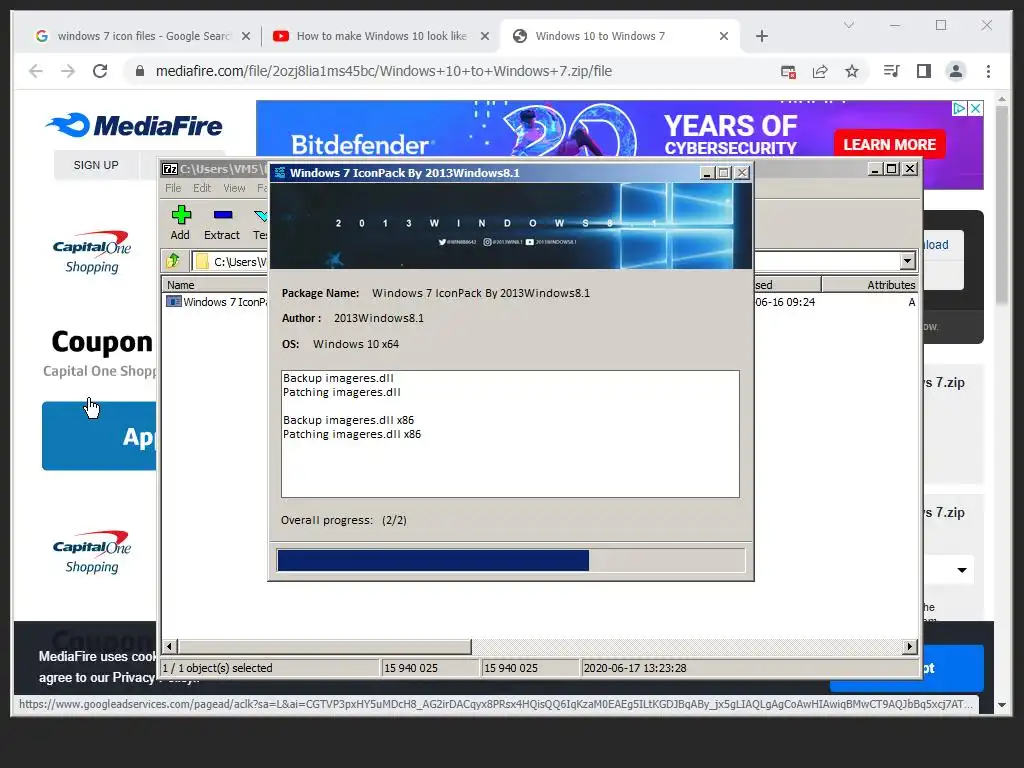
Task: Click the blue Capital One coupon button
Action: [x=99, y=436]
